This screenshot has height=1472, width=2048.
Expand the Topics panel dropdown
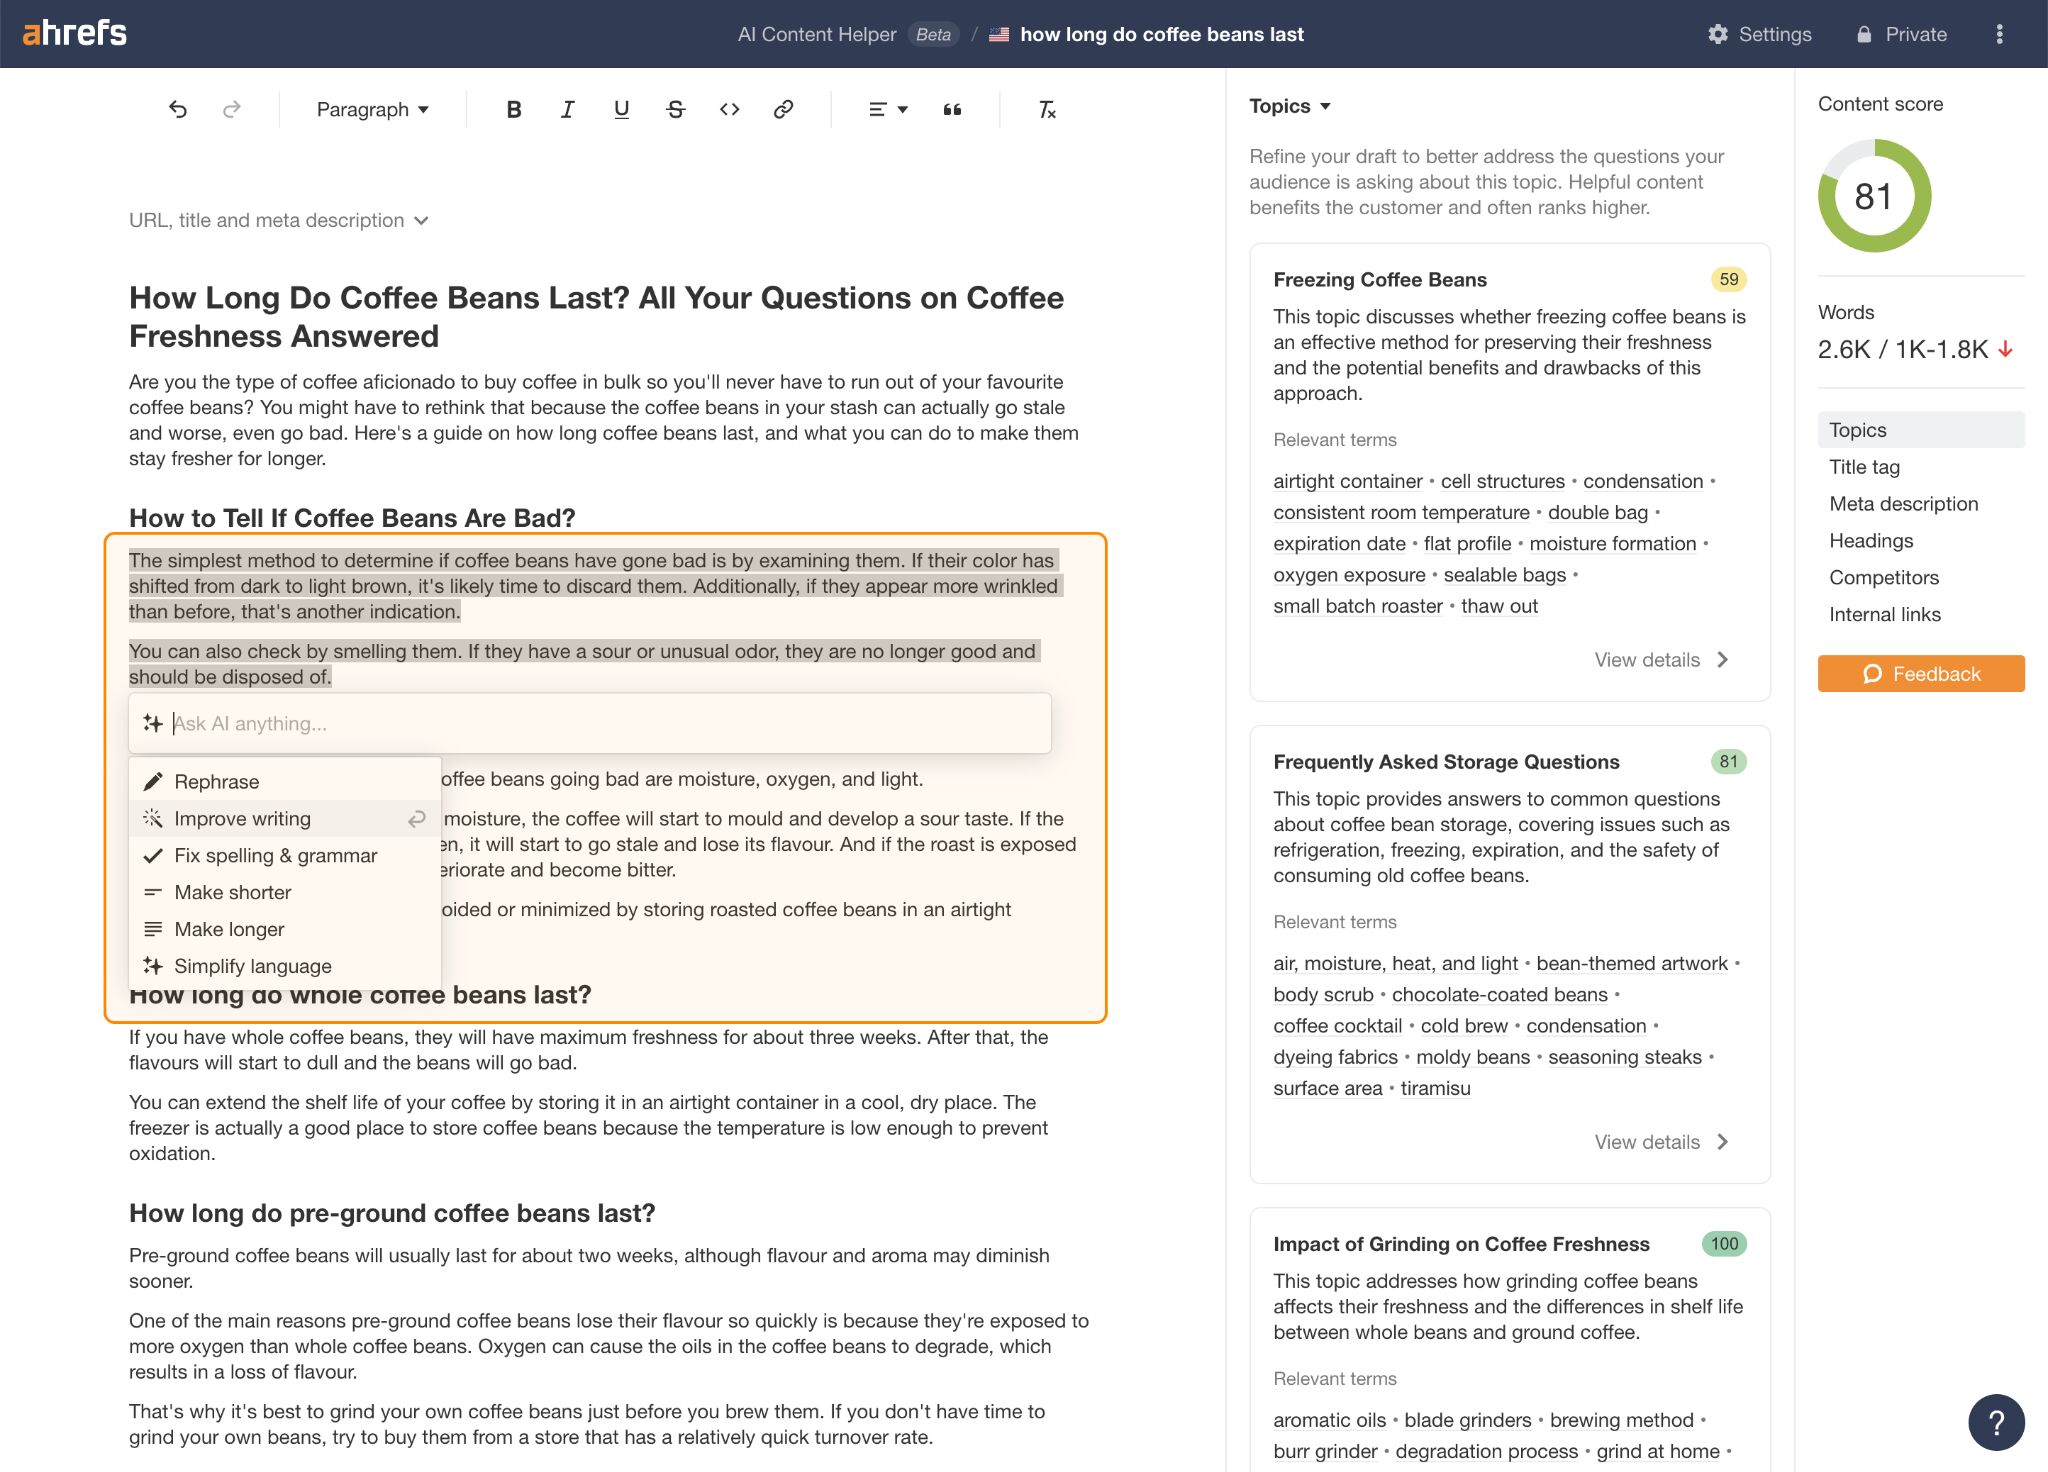click(1293, 107)
